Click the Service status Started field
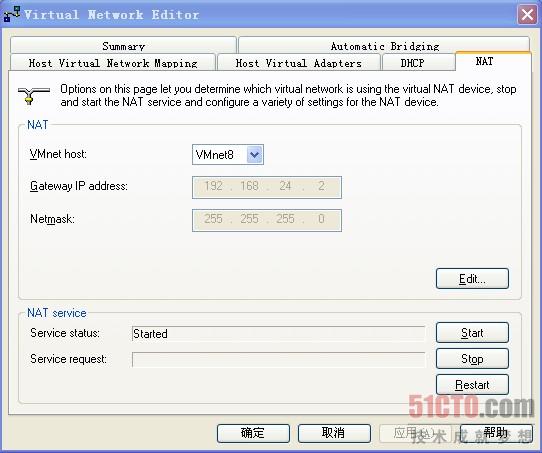 click(278, 333)
